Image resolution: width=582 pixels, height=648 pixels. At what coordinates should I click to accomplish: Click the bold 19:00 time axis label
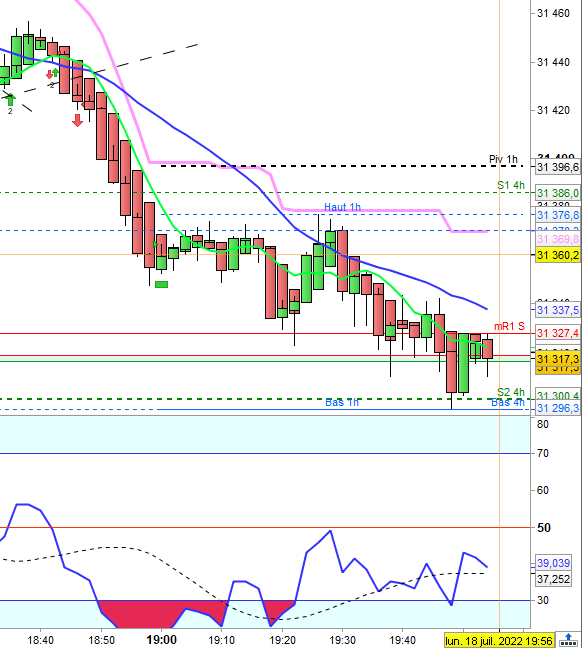tap(161, 640)
